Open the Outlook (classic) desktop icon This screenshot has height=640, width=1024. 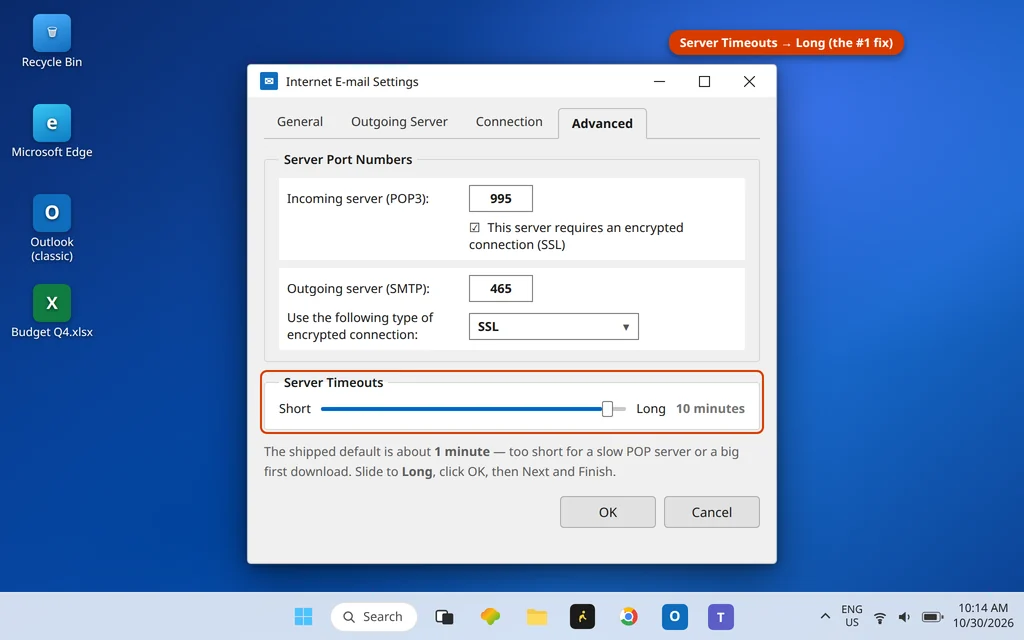point(52,228)
